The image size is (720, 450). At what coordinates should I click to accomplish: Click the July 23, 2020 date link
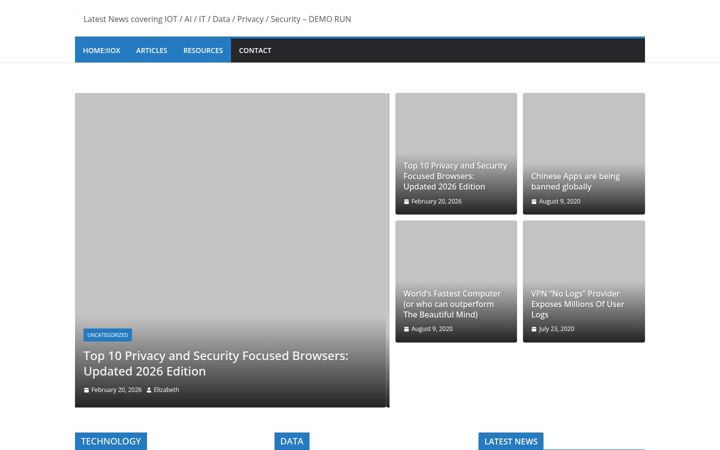point(556,329)
